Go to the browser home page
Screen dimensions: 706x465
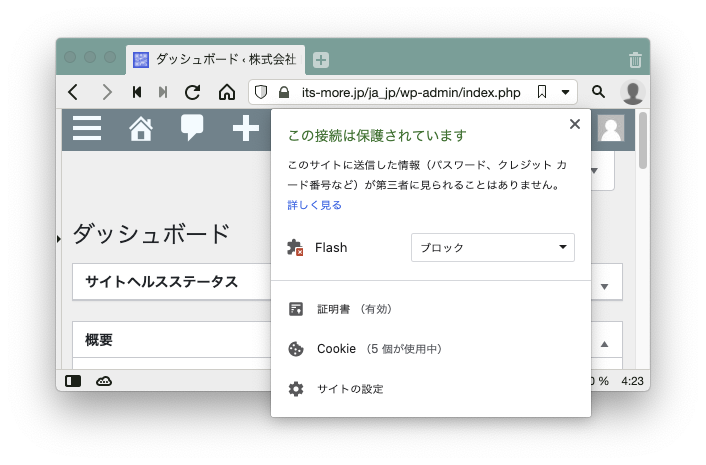pyautogui.click(x=227, y=92)
